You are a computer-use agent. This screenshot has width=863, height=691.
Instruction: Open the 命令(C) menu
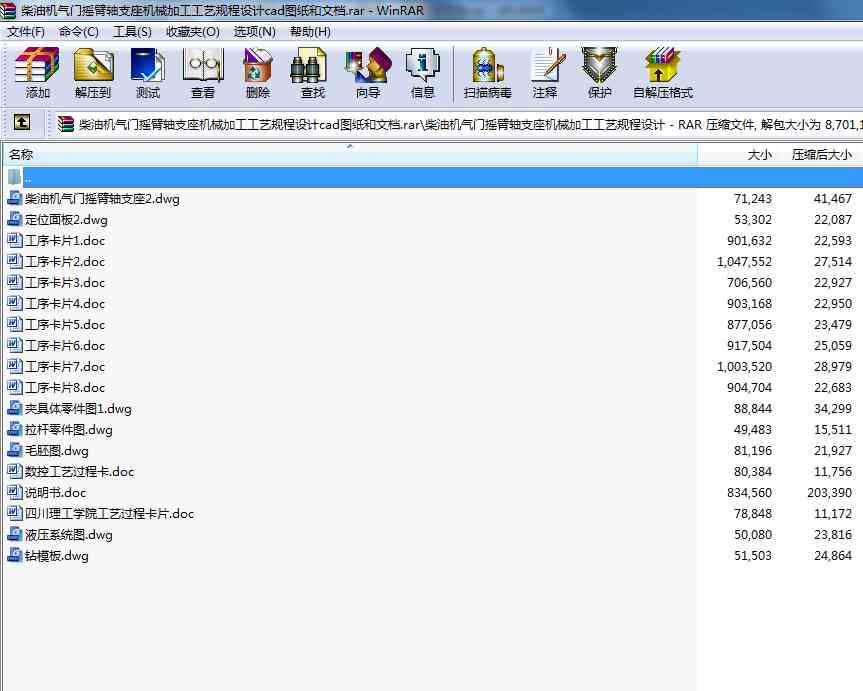tap(79, 32)
